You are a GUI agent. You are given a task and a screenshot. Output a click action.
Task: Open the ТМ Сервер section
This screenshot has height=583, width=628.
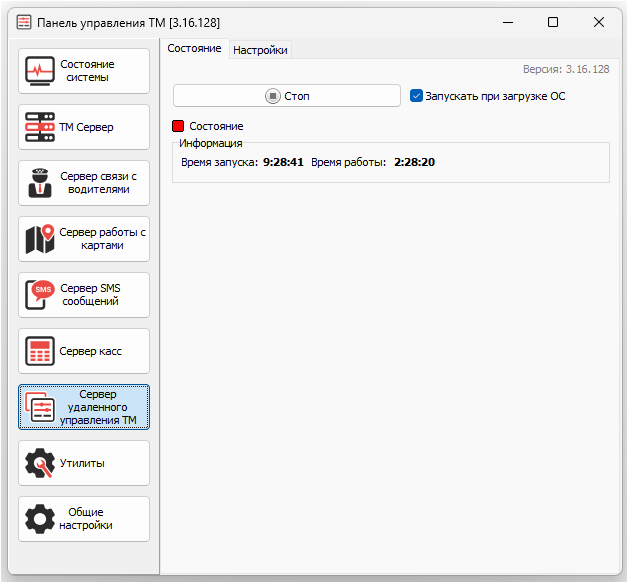click(x=84, y=127)
